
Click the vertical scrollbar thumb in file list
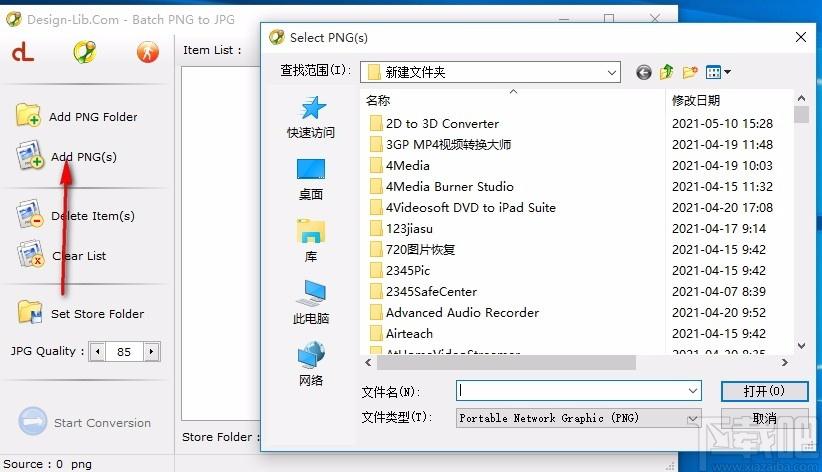point(801,114)
